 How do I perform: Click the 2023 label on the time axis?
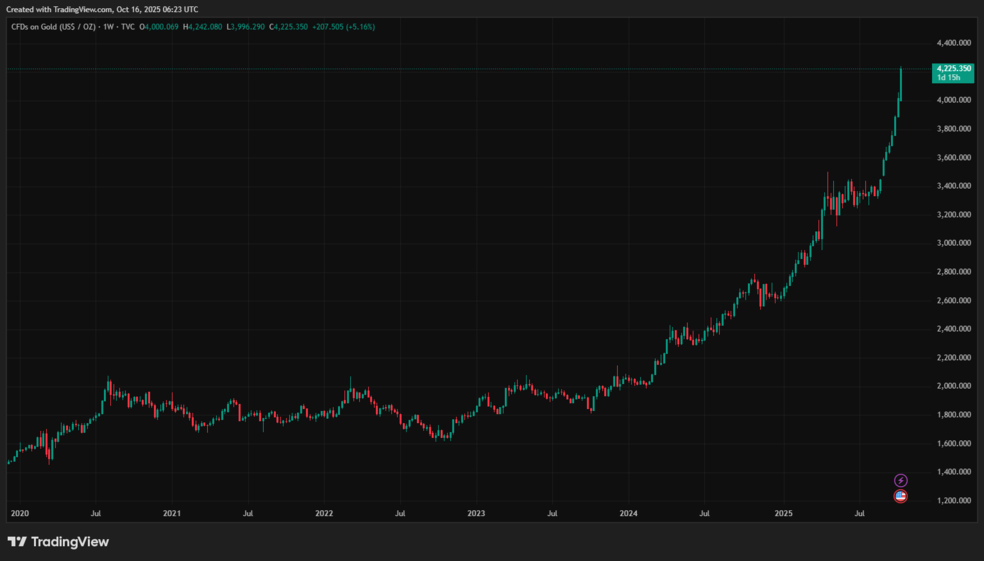(x=476, y=514)
